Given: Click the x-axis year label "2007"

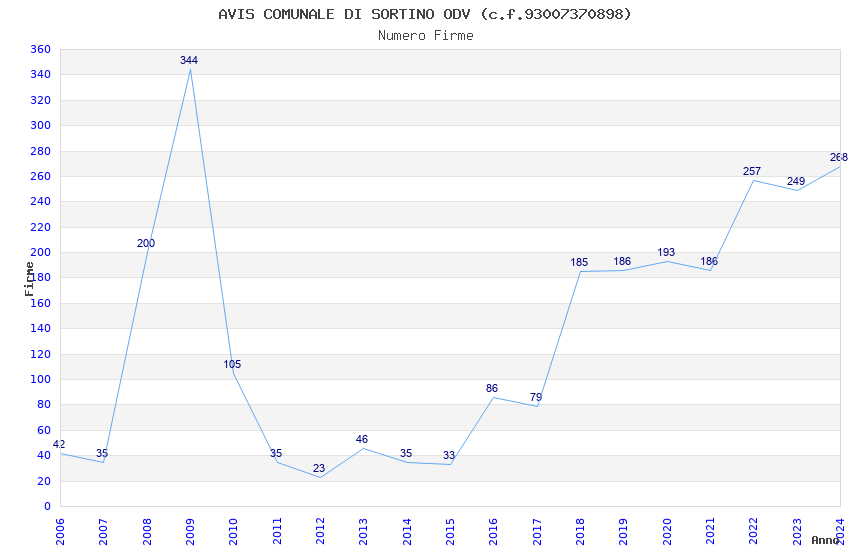Looking at the screenshot, I should point(103,532).
